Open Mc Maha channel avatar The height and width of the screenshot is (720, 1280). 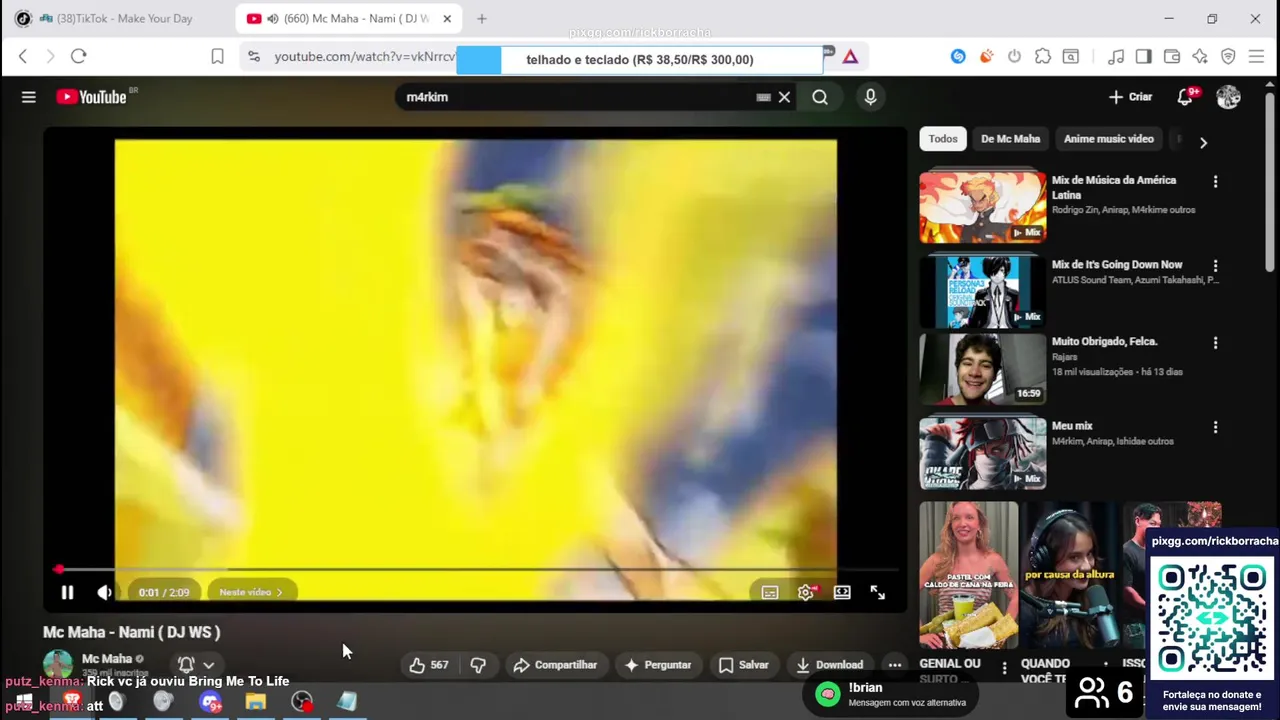pos(57,664)
